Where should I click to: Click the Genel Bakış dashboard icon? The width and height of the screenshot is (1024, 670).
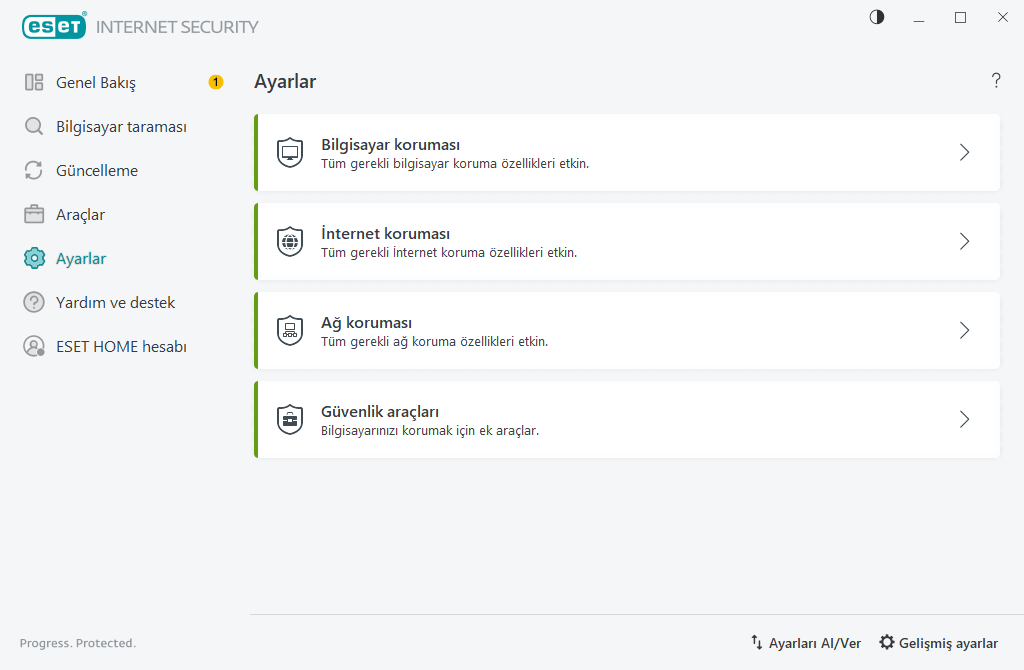(x=34, y=82)
